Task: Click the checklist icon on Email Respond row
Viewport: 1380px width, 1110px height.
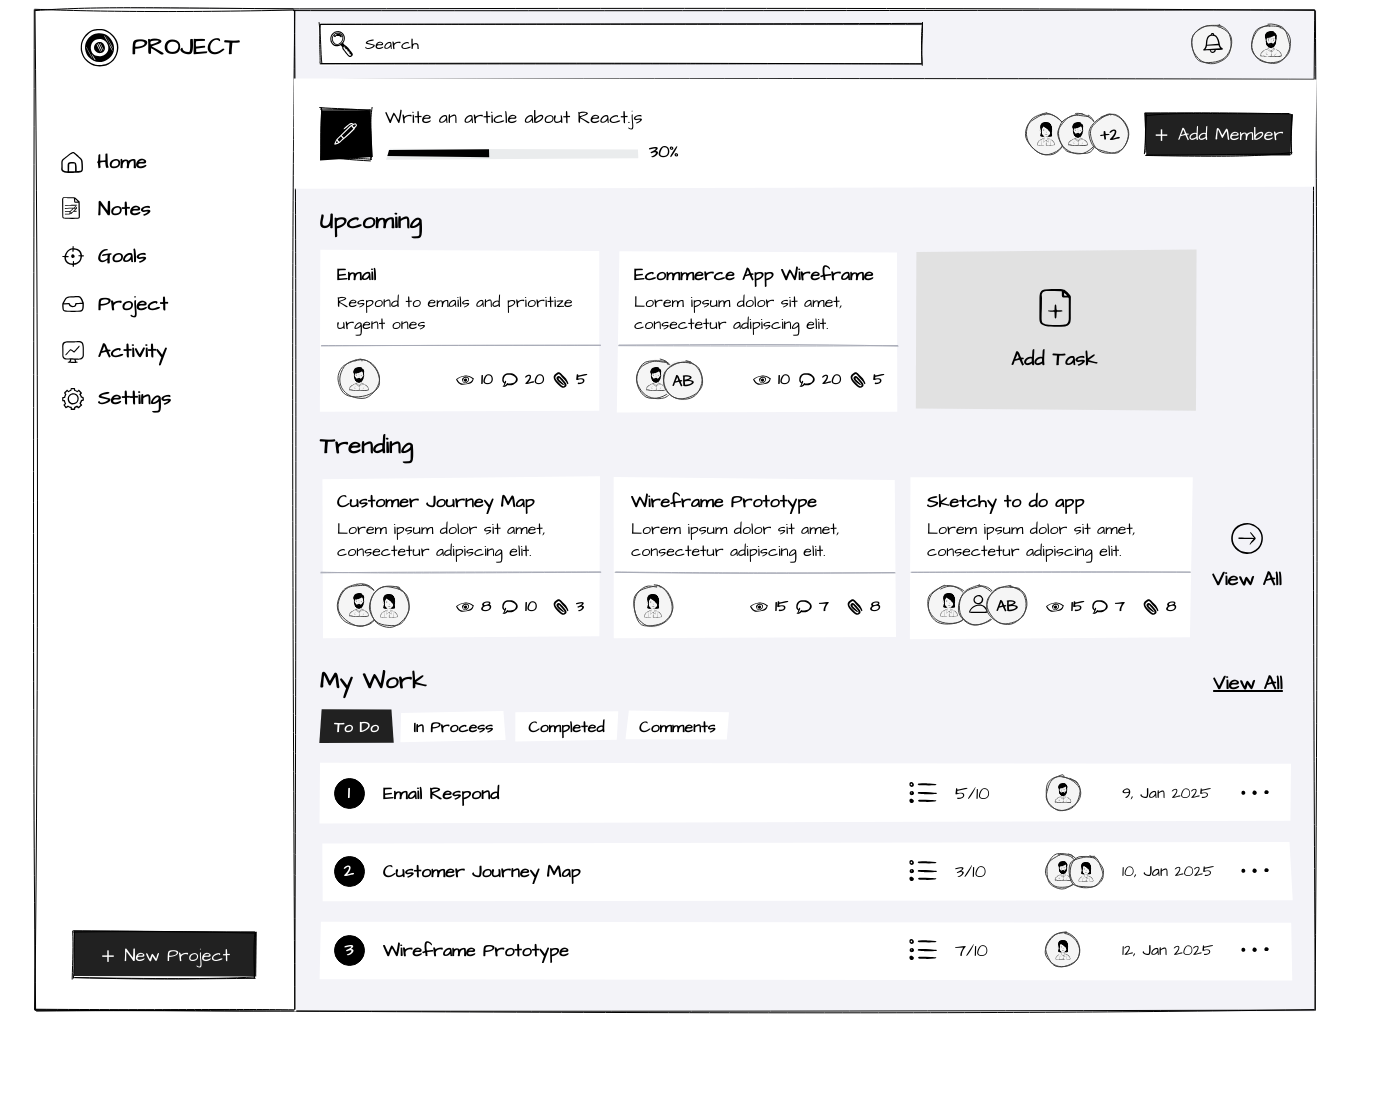Action: pos(922,793)
